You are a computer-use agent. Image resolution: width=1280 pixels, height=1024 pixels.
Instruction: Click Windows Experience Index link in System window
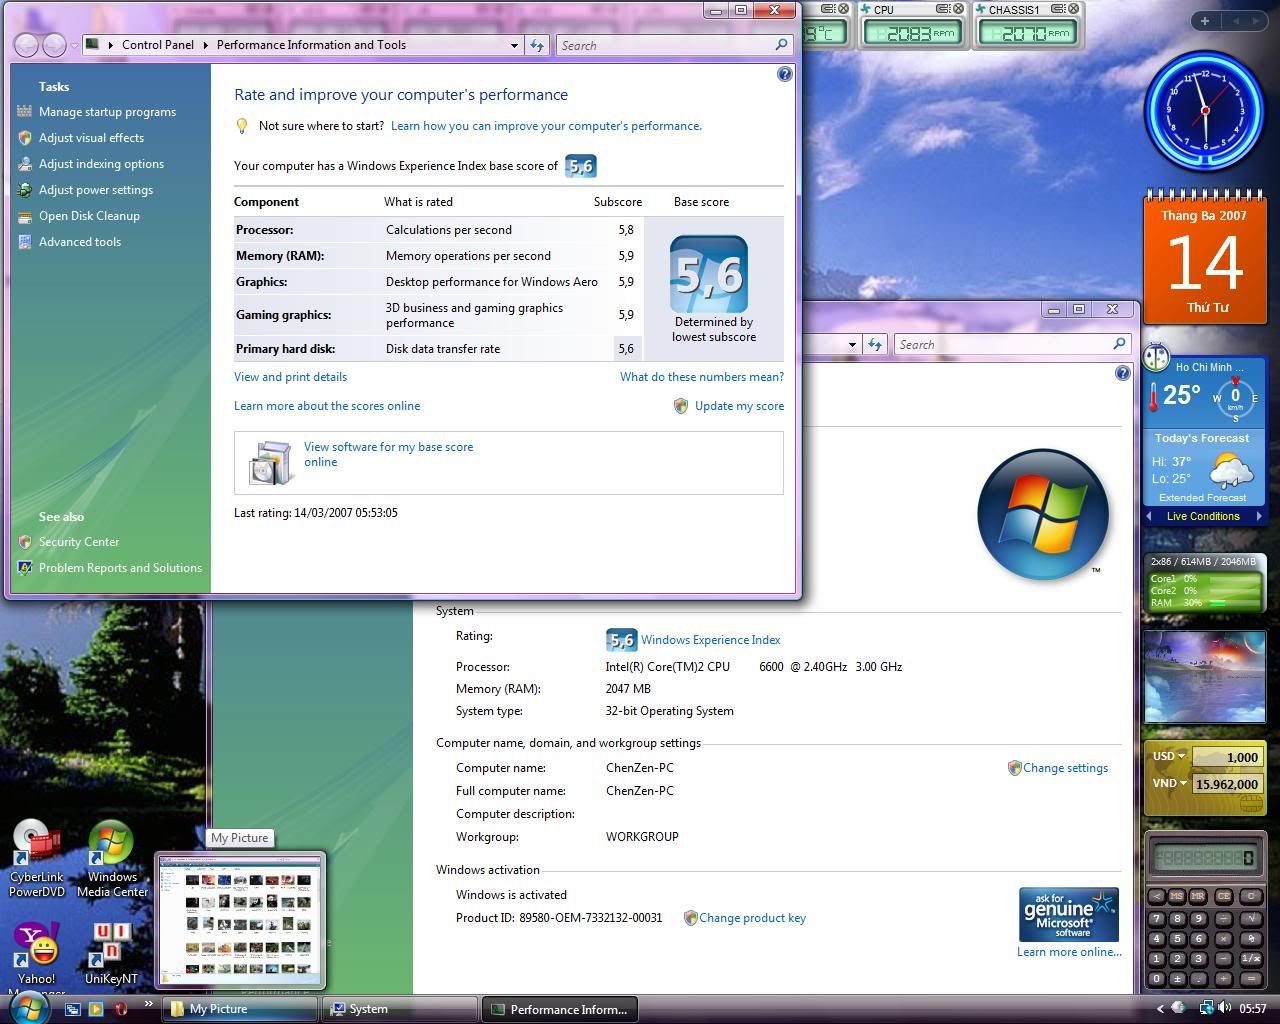pos(710,640)
